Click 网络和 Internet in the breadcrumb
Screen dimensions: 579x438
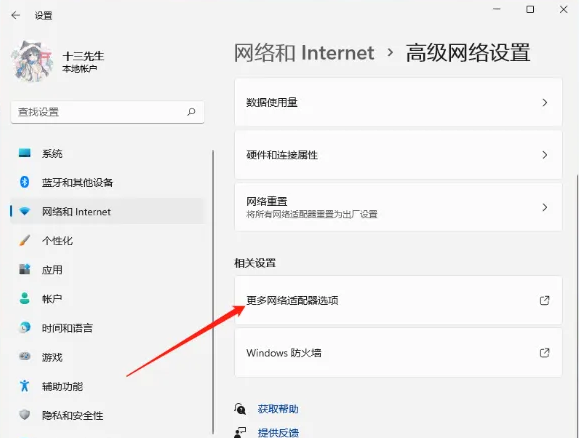click(304, 53)
